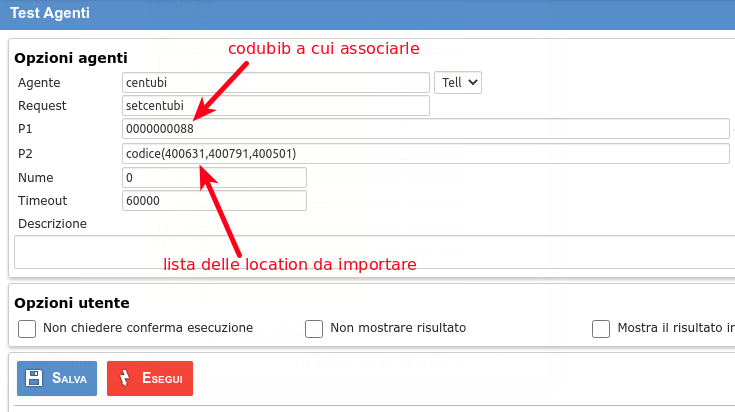This screenshot has height=412, width=735.
Task: Open the Tell dropdown next to Agente
Action: point(458,82)
